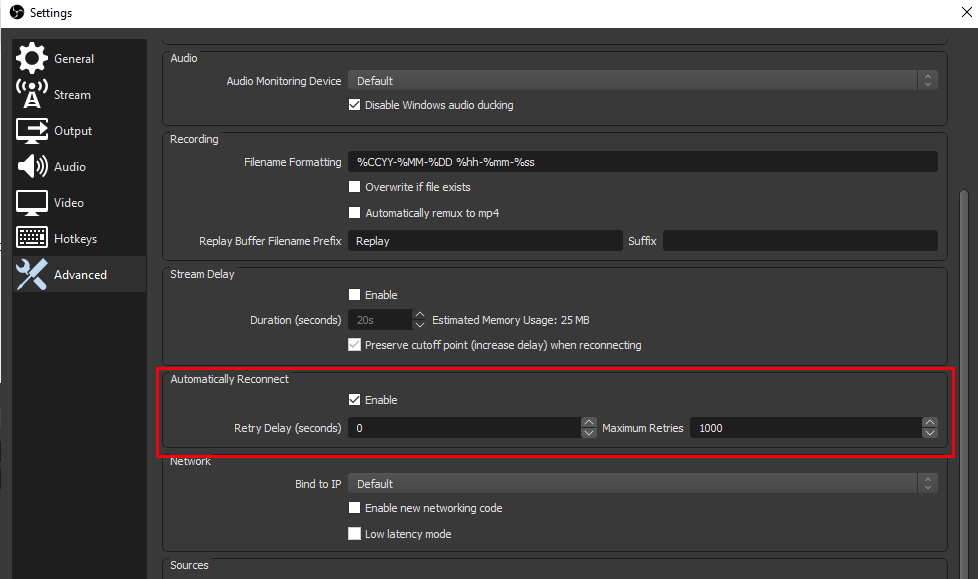This screenshot has width=978, height=579.
Task: Click the Video monitor icon
Action: pos(31,203)
